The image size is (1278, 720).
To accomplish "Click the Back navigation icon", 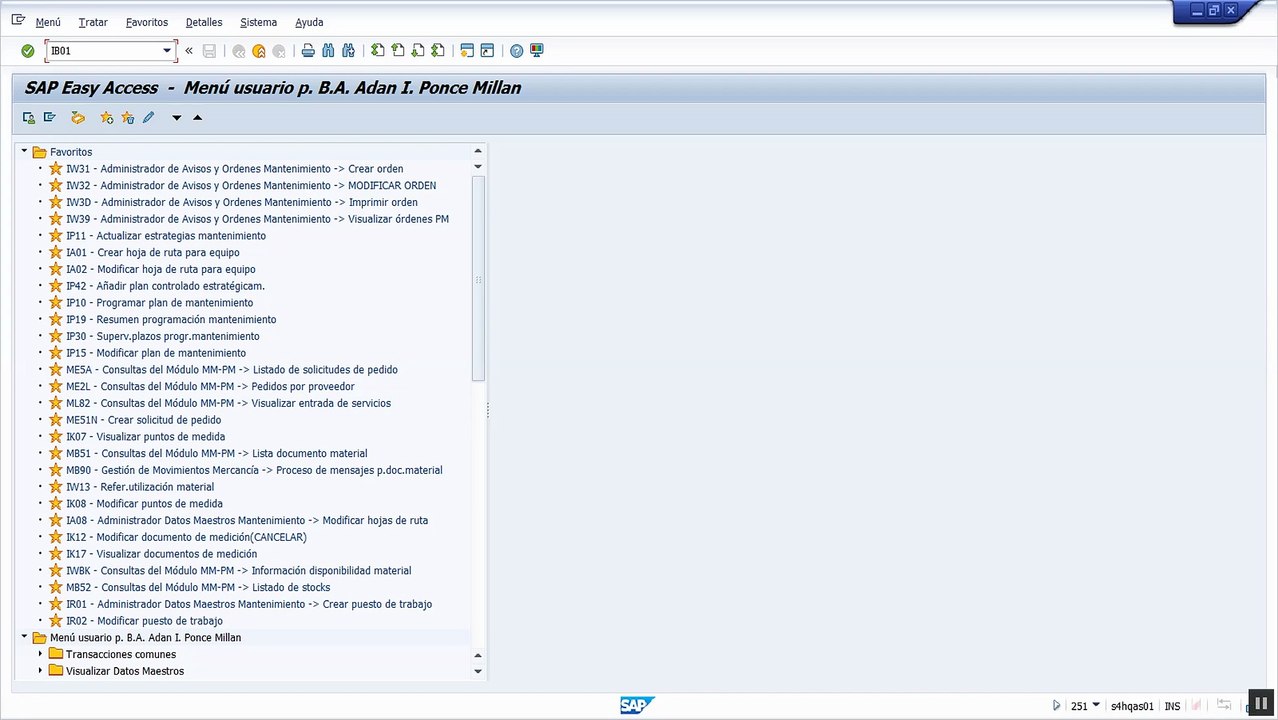I will [239, 51].
